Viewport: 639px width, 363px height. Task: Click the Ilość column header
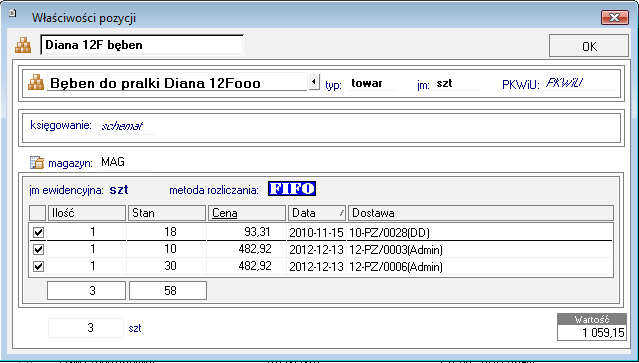86,213
